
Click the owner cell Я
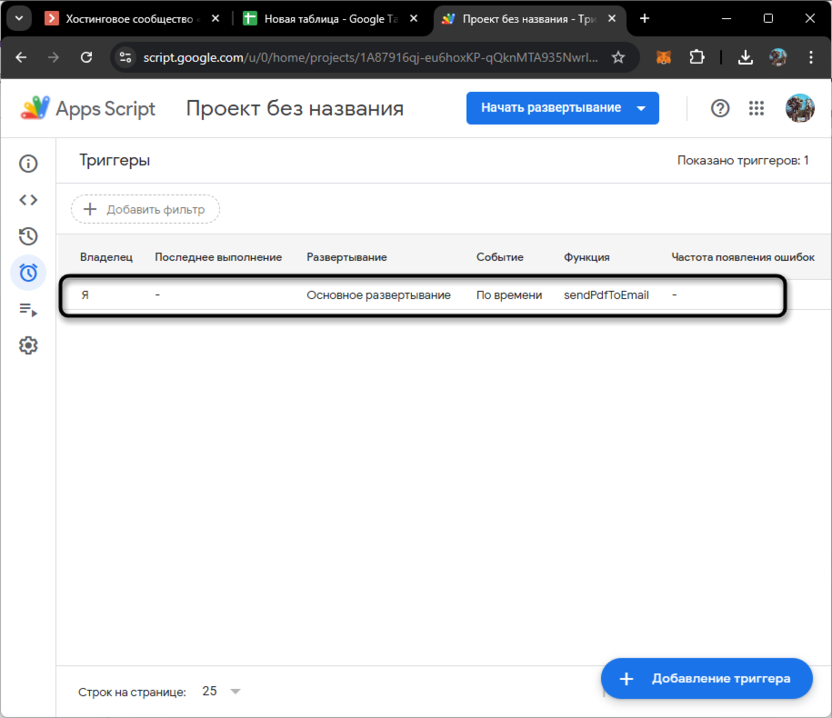click(85, 295)
